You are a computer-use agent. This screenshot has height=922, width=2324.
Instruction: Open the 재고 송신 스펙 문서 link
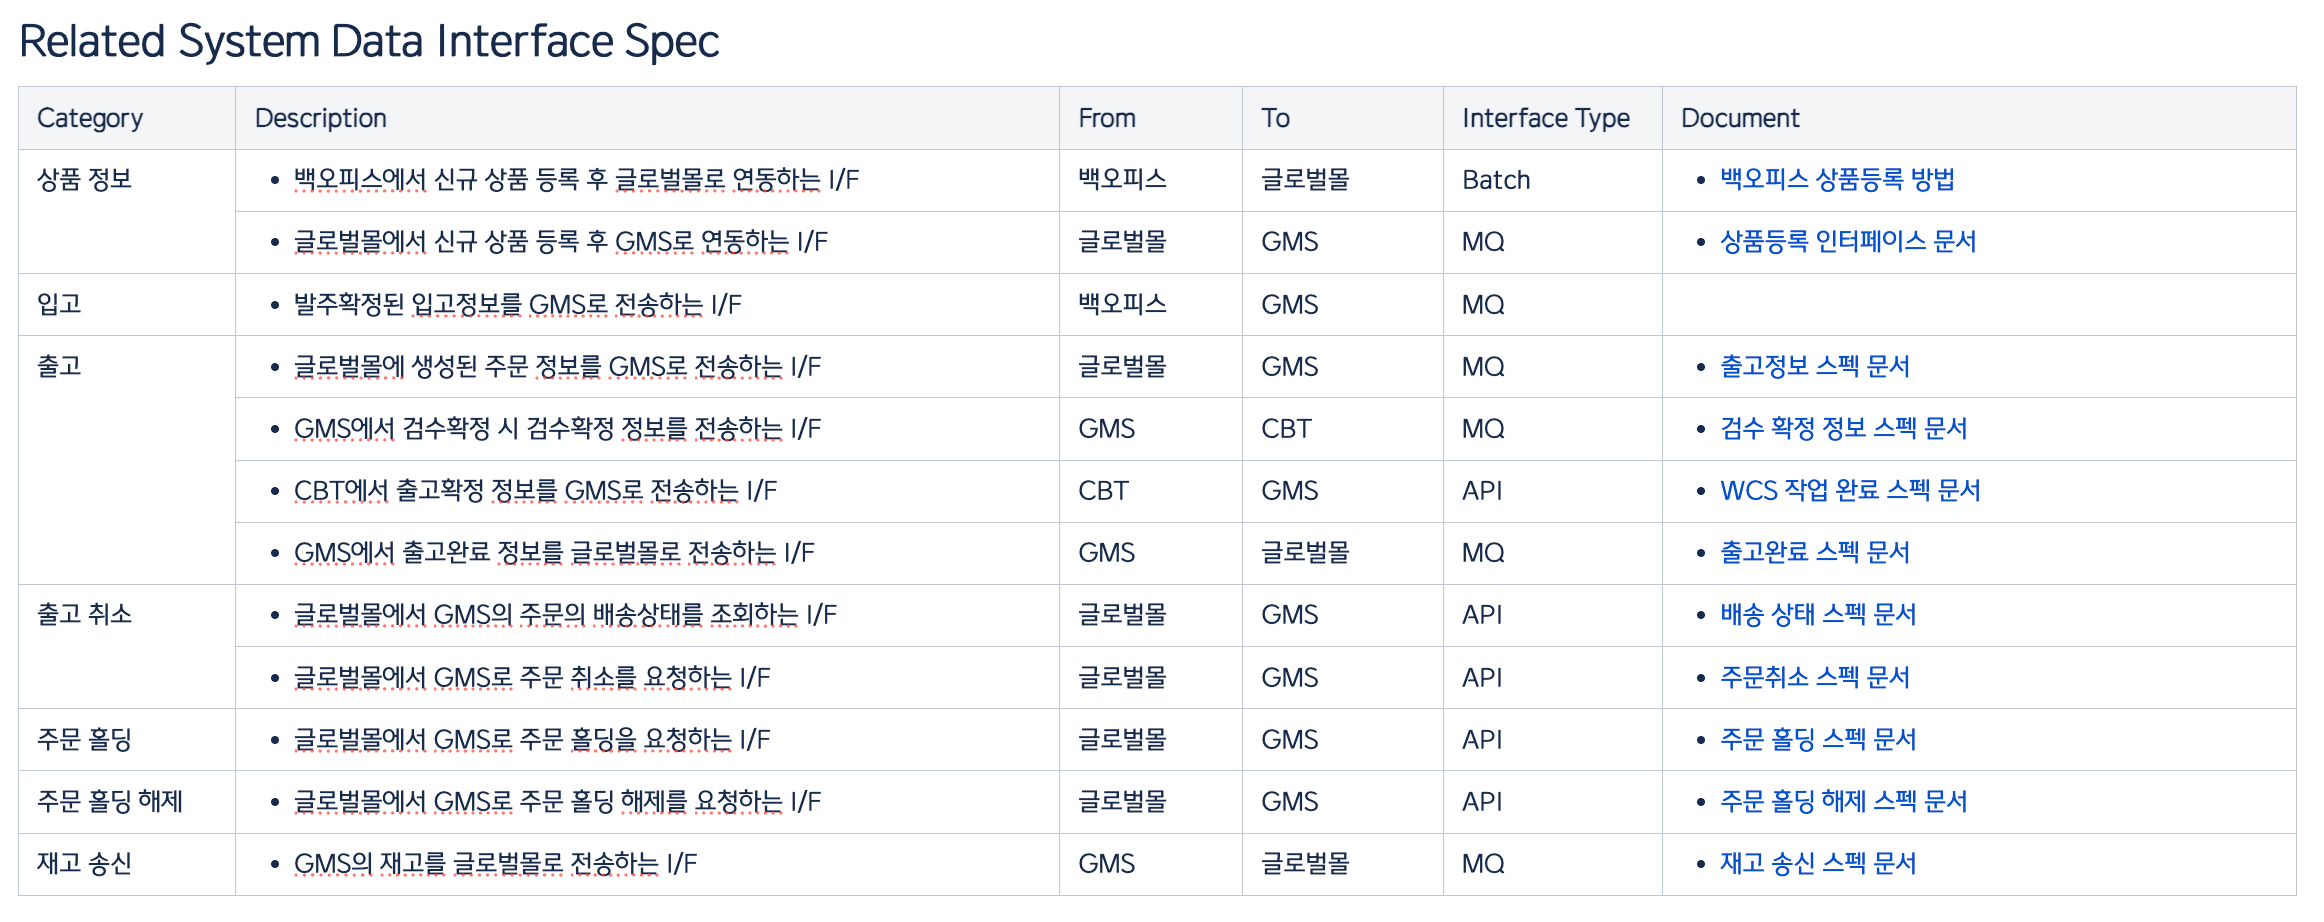coord(1818,864)
